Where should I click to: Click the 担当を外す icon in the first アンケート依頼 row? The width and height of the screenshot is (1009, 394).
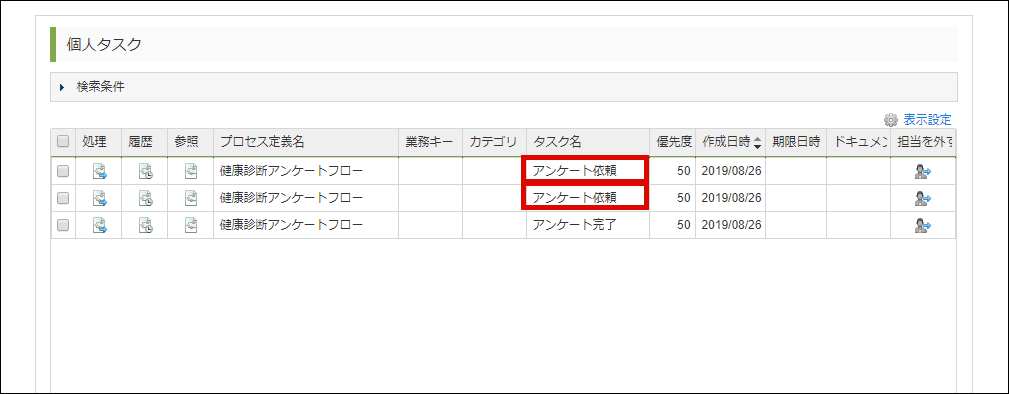click(x=923, y=171)
